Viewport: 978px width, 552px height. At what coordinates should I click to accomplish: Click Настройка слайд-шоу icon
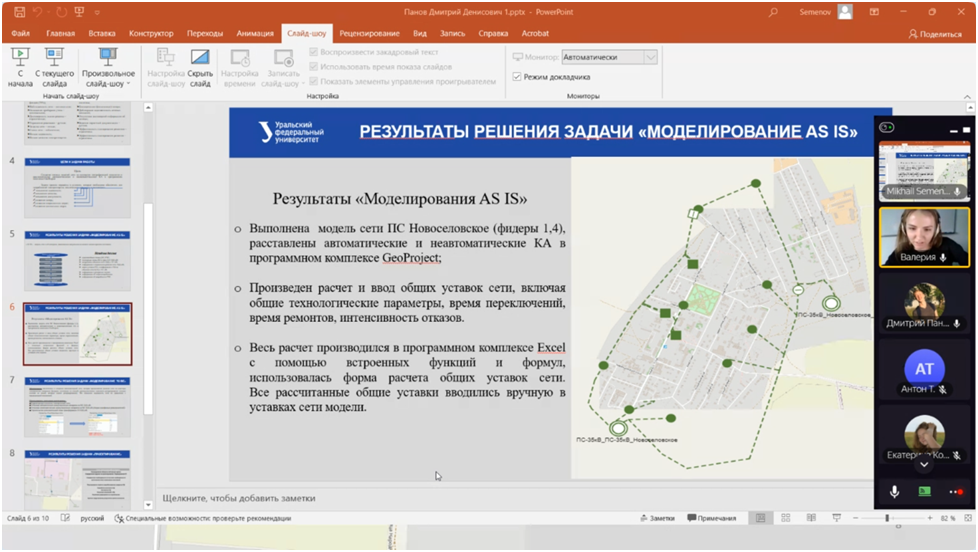[166, 67]
